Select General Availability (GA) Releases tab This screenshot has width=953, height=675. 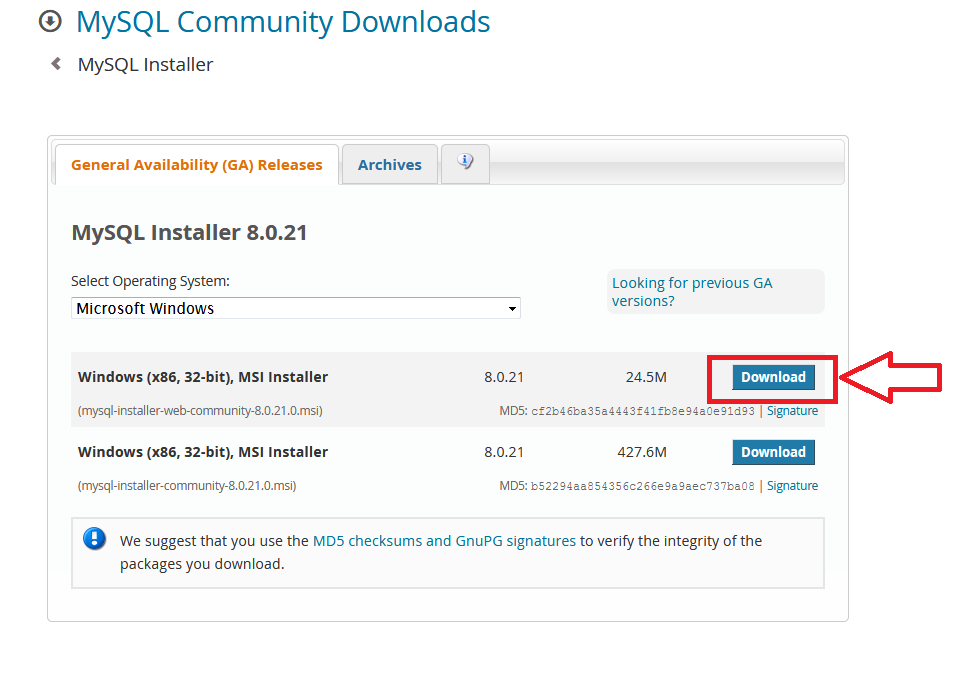pyautogui.click(x=196, y=165)
